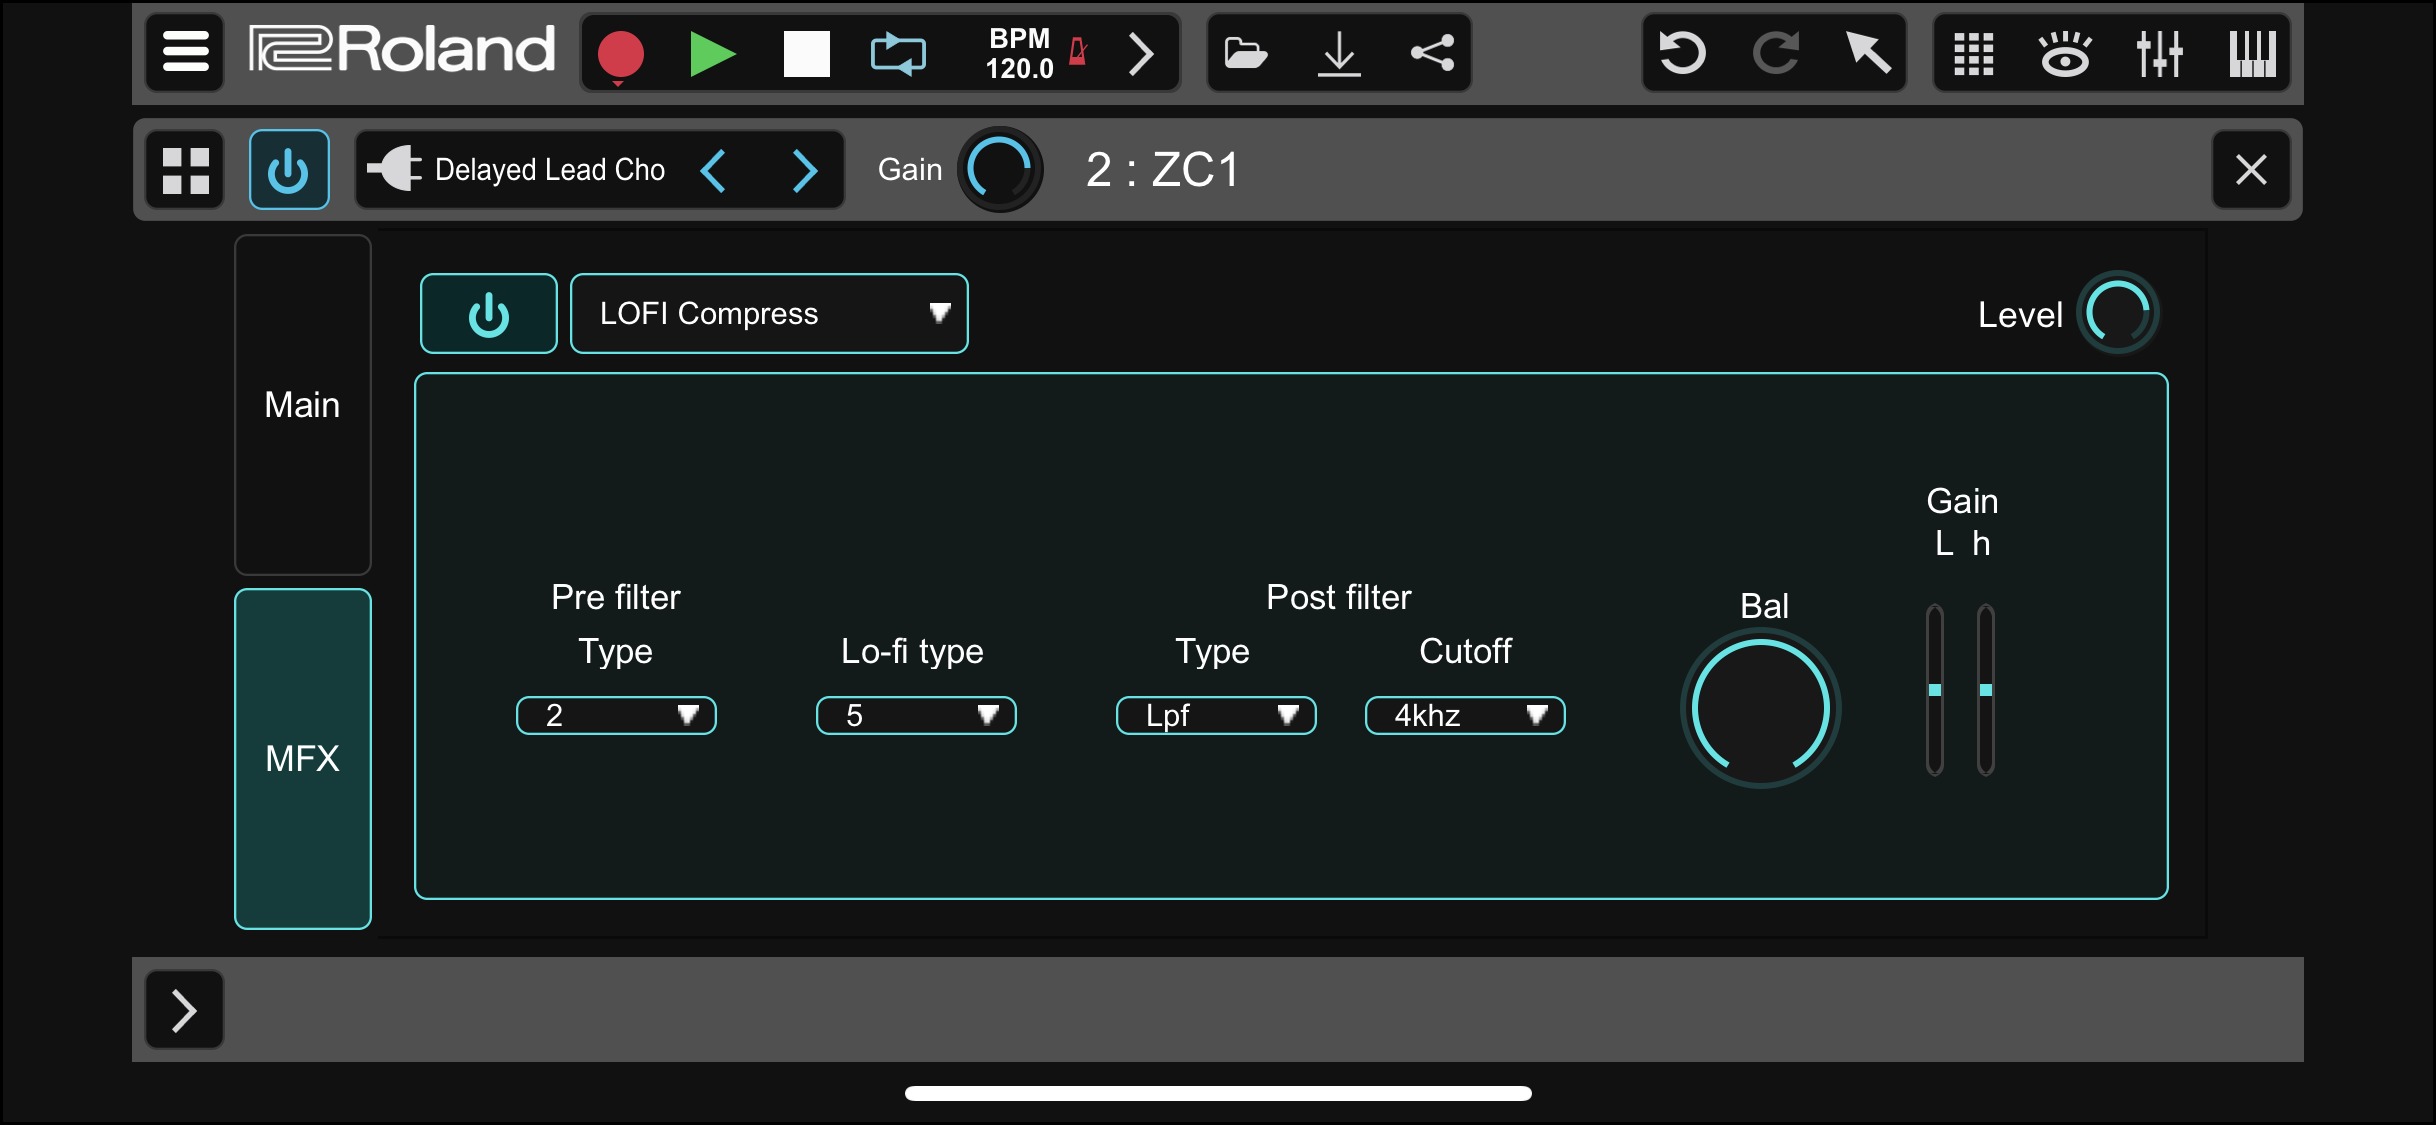Start recording with the red record button
2436x1125 pixels.
[x=620, y=53]
